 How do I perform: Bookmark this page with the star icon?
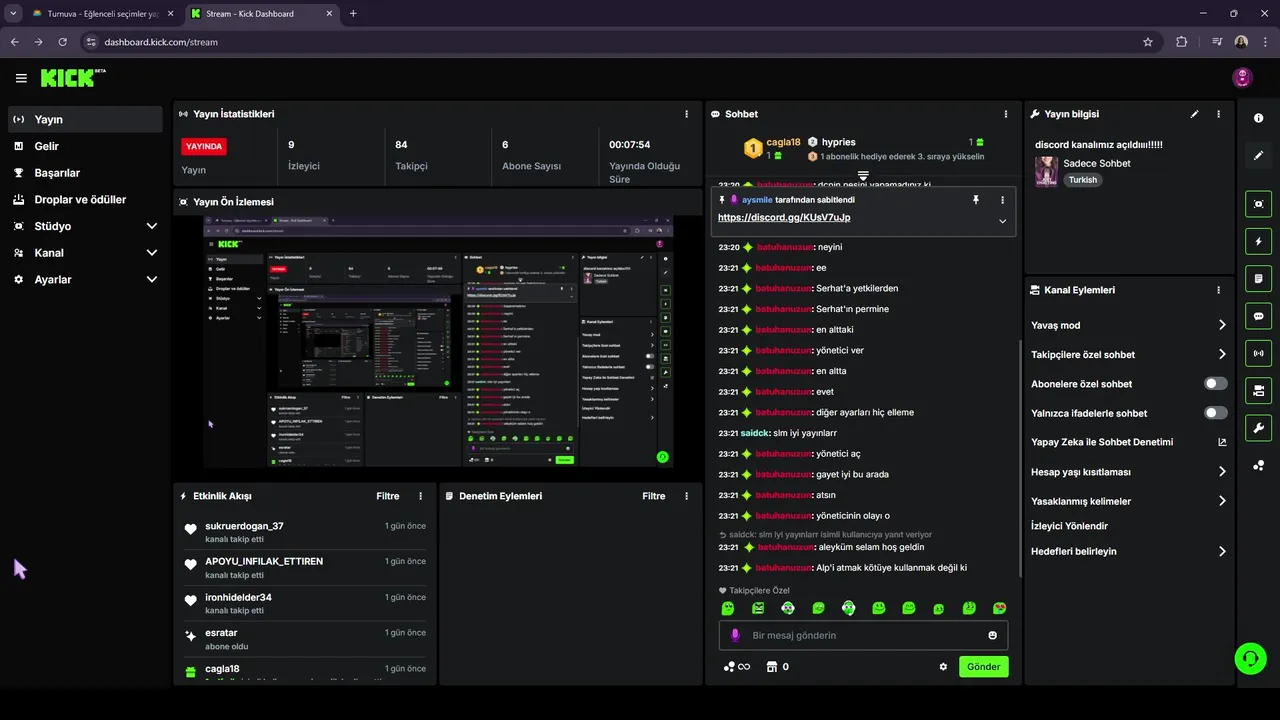tap(1148, 42)
